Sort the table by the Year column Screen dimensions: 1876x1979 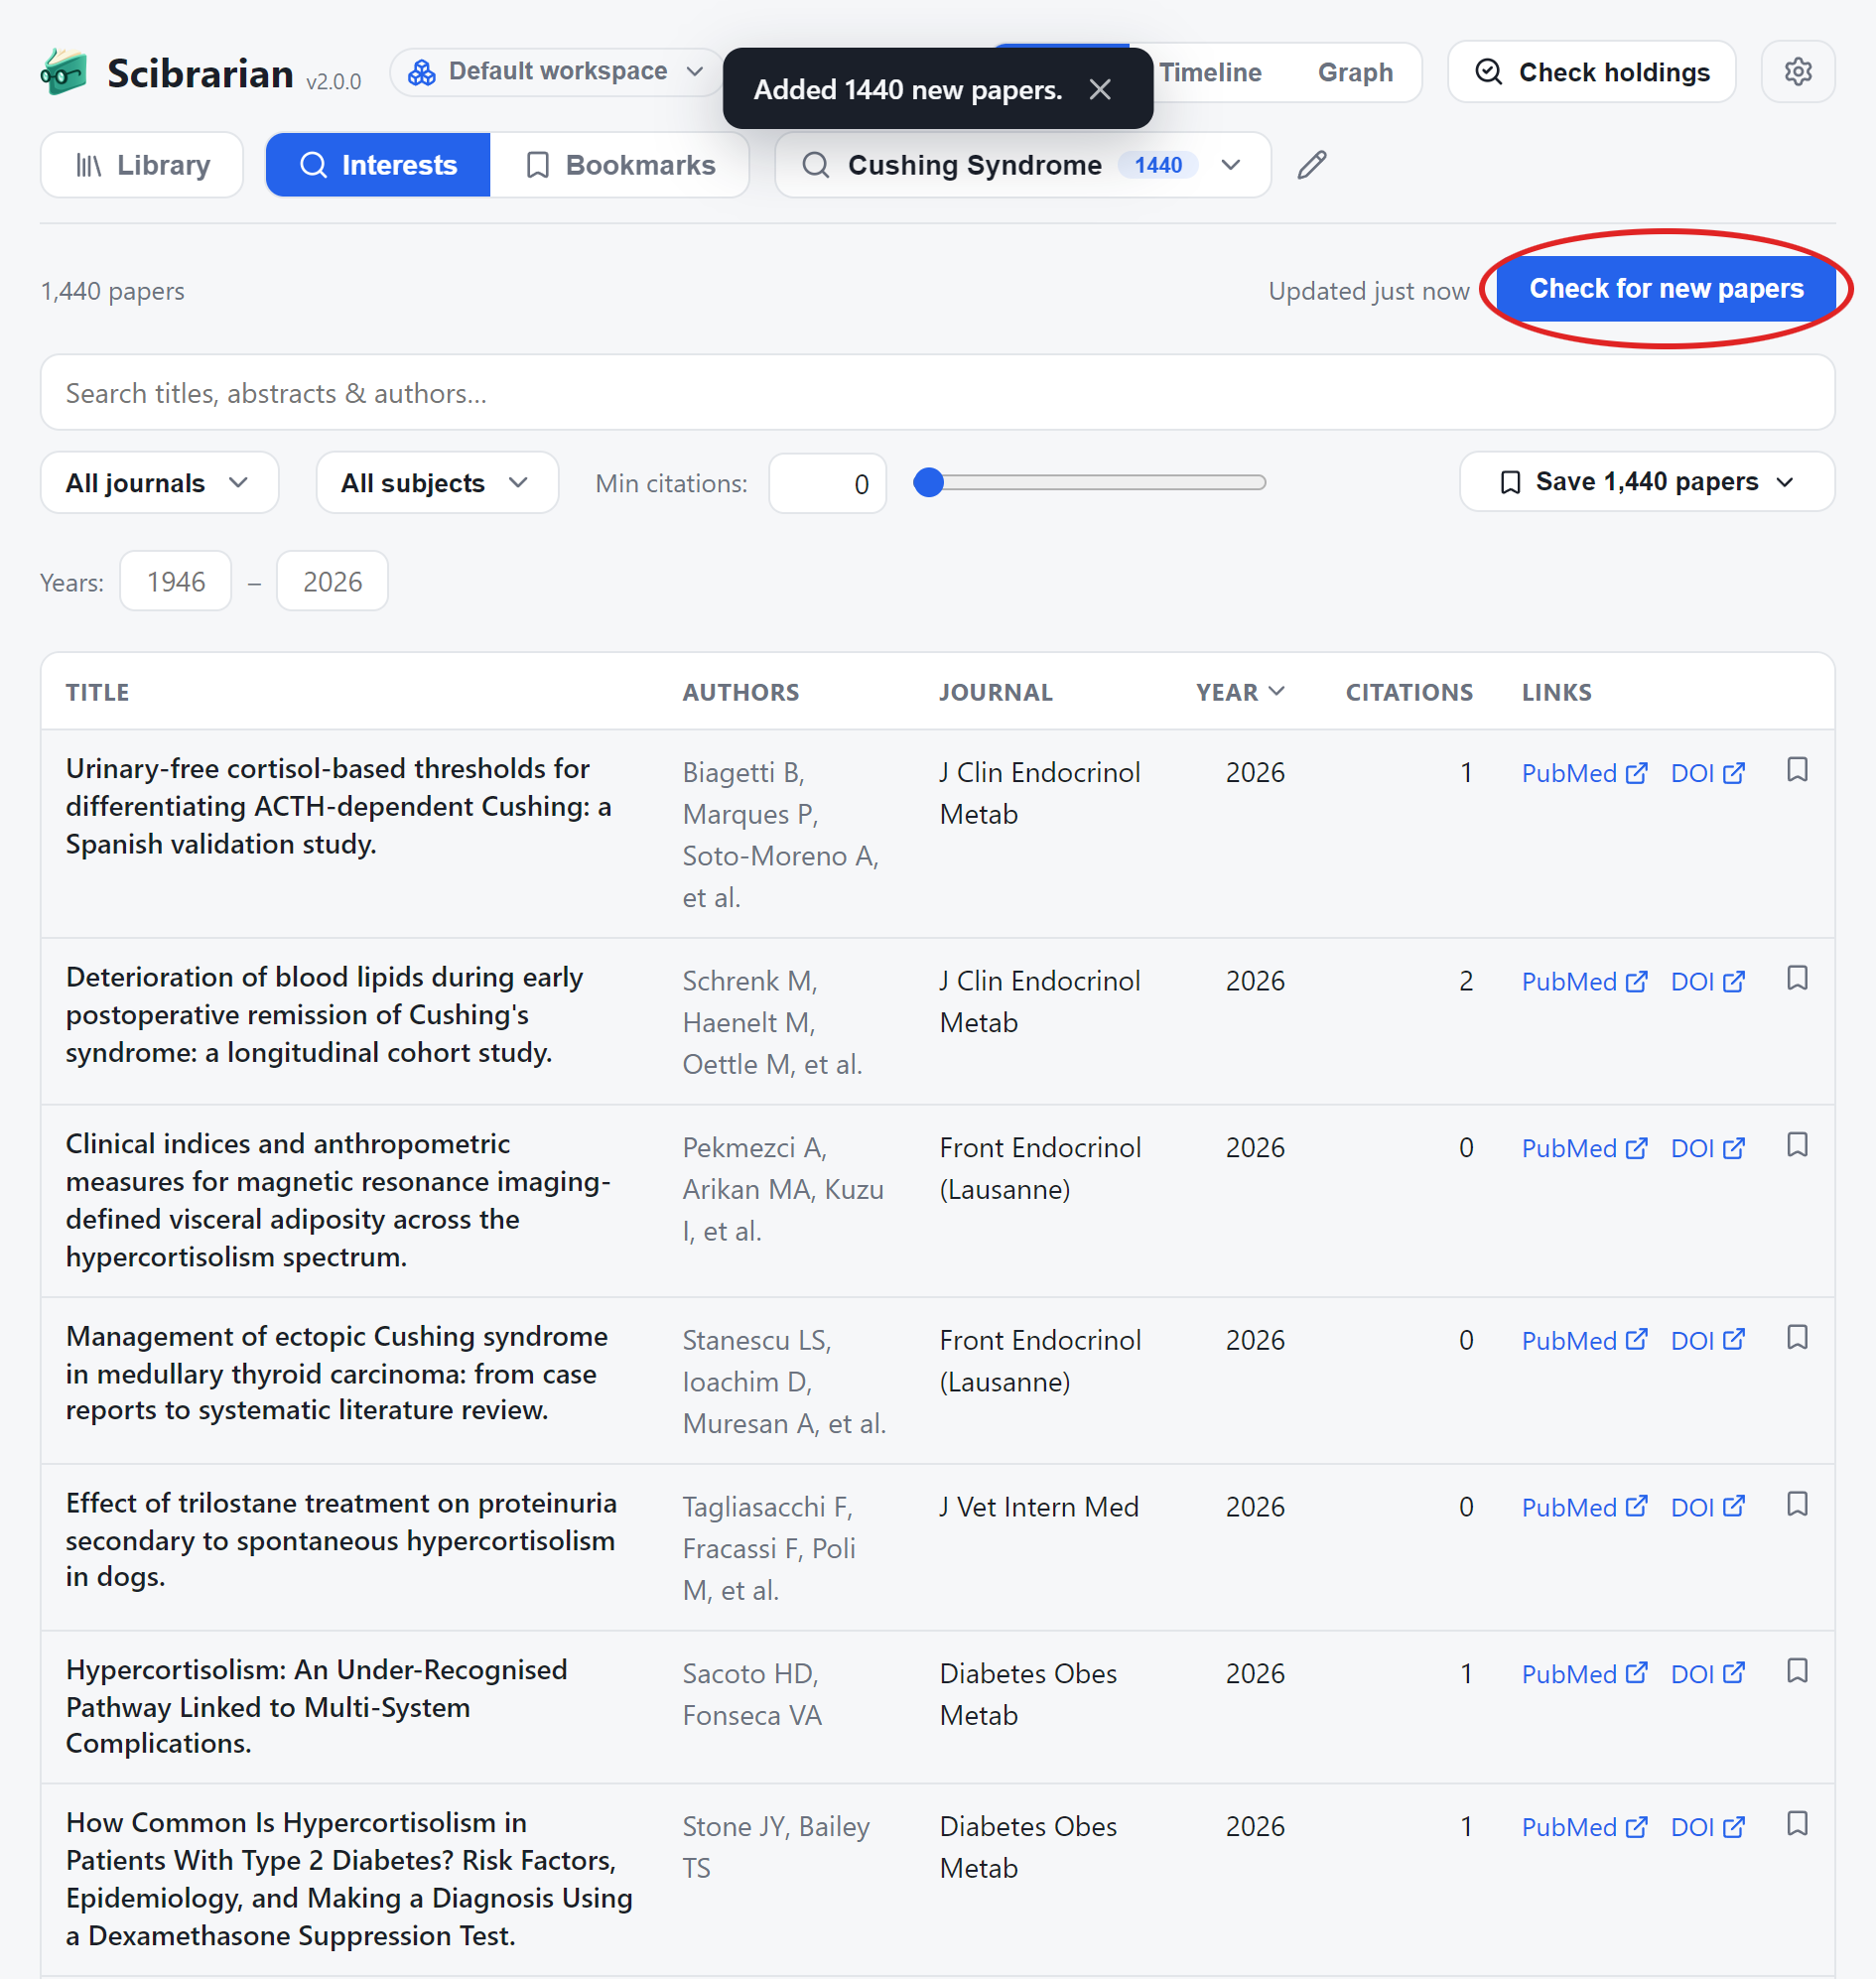click(1239, 692)
